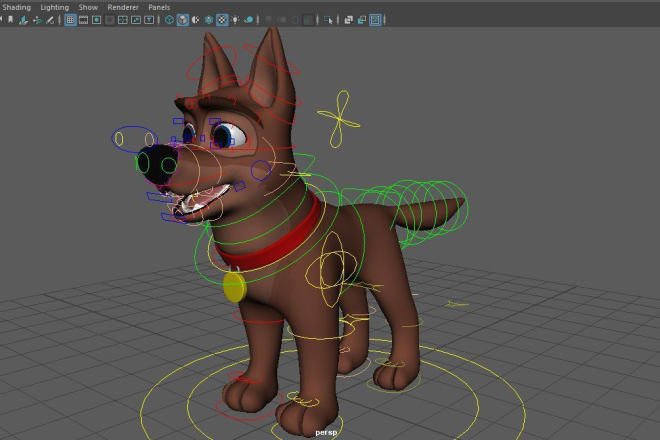The width and height of the screenshot is (660, 440).
Task: Open the Renderer menu
Action: [123, 6]
